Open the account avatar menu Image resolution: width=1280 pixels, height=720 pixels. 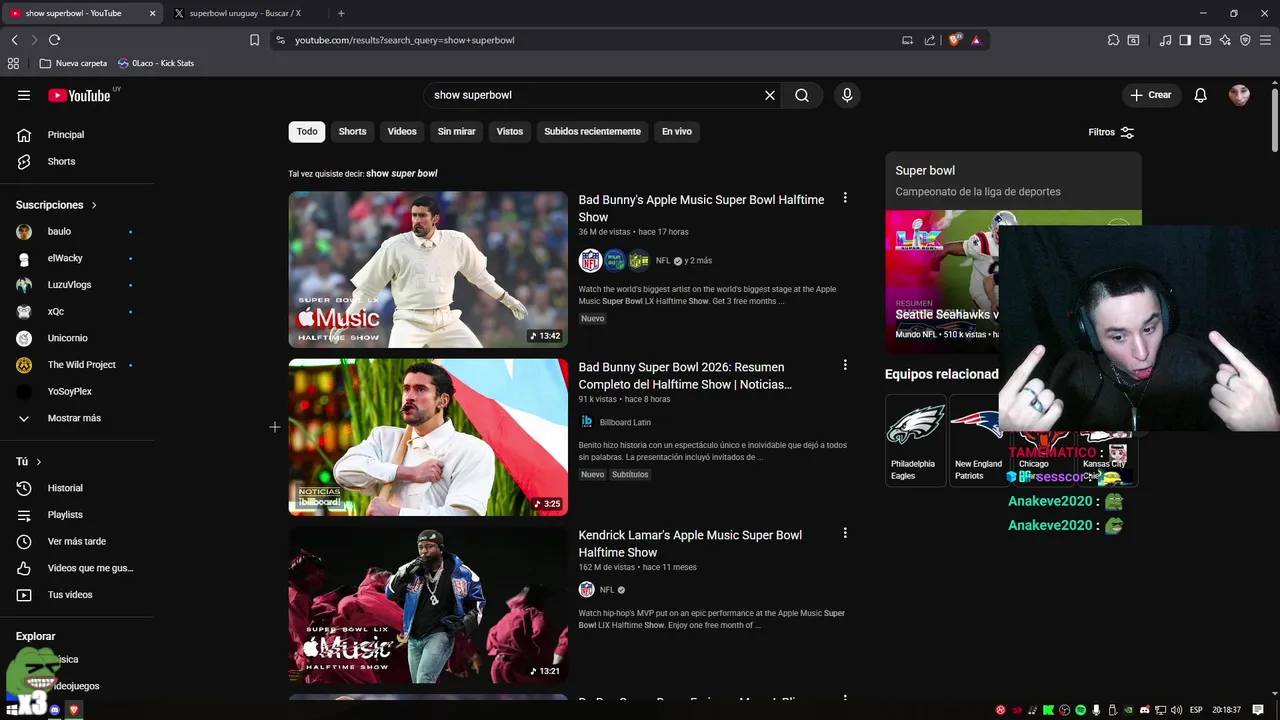tap(1239, 95)
